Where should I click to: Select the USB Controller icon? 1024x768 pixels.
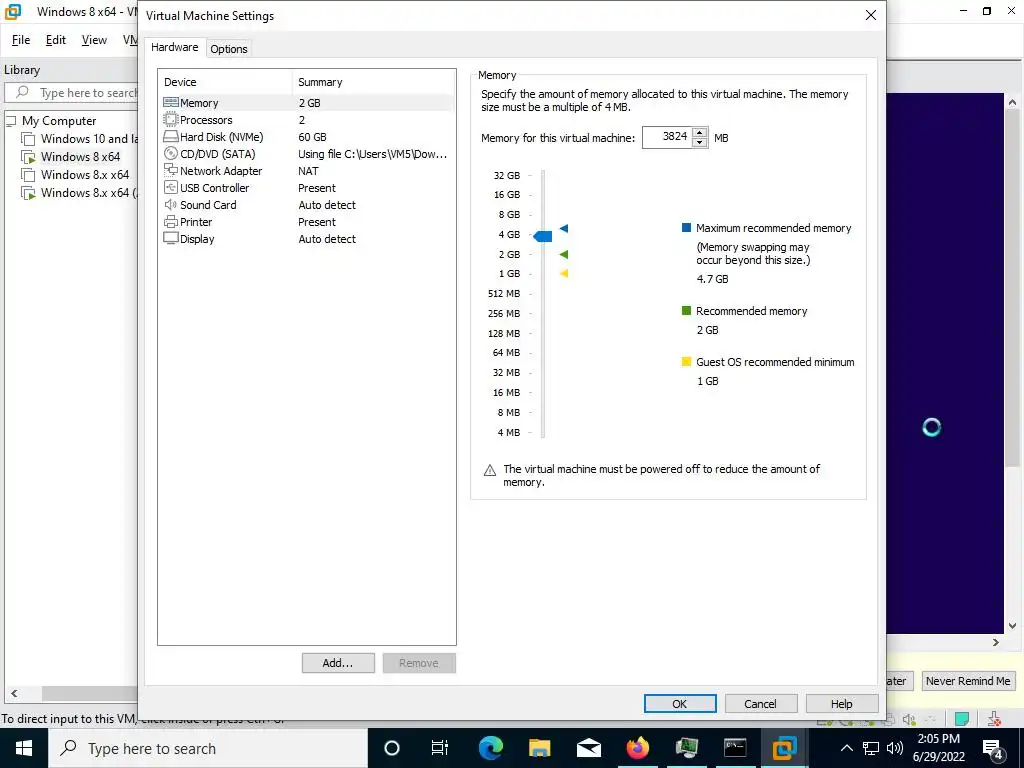click(170, 187)
